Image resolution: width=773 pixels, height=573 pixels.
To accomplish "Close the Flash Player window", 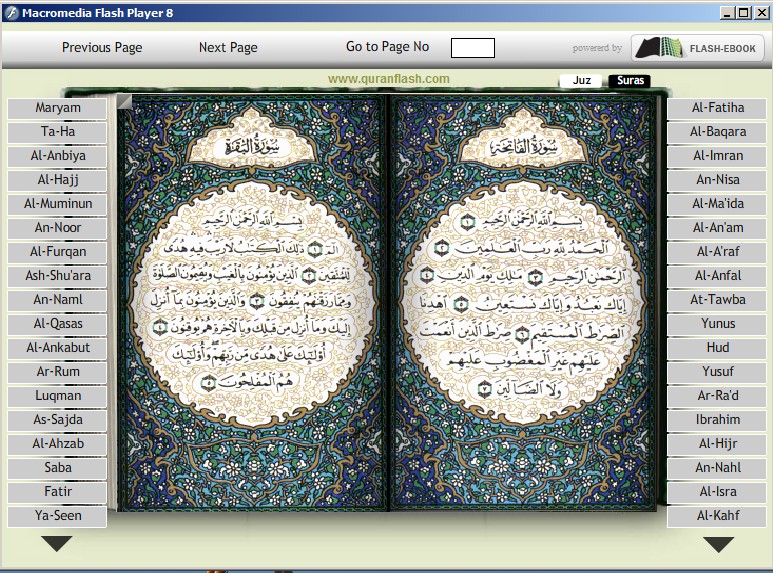I will 761,13.
